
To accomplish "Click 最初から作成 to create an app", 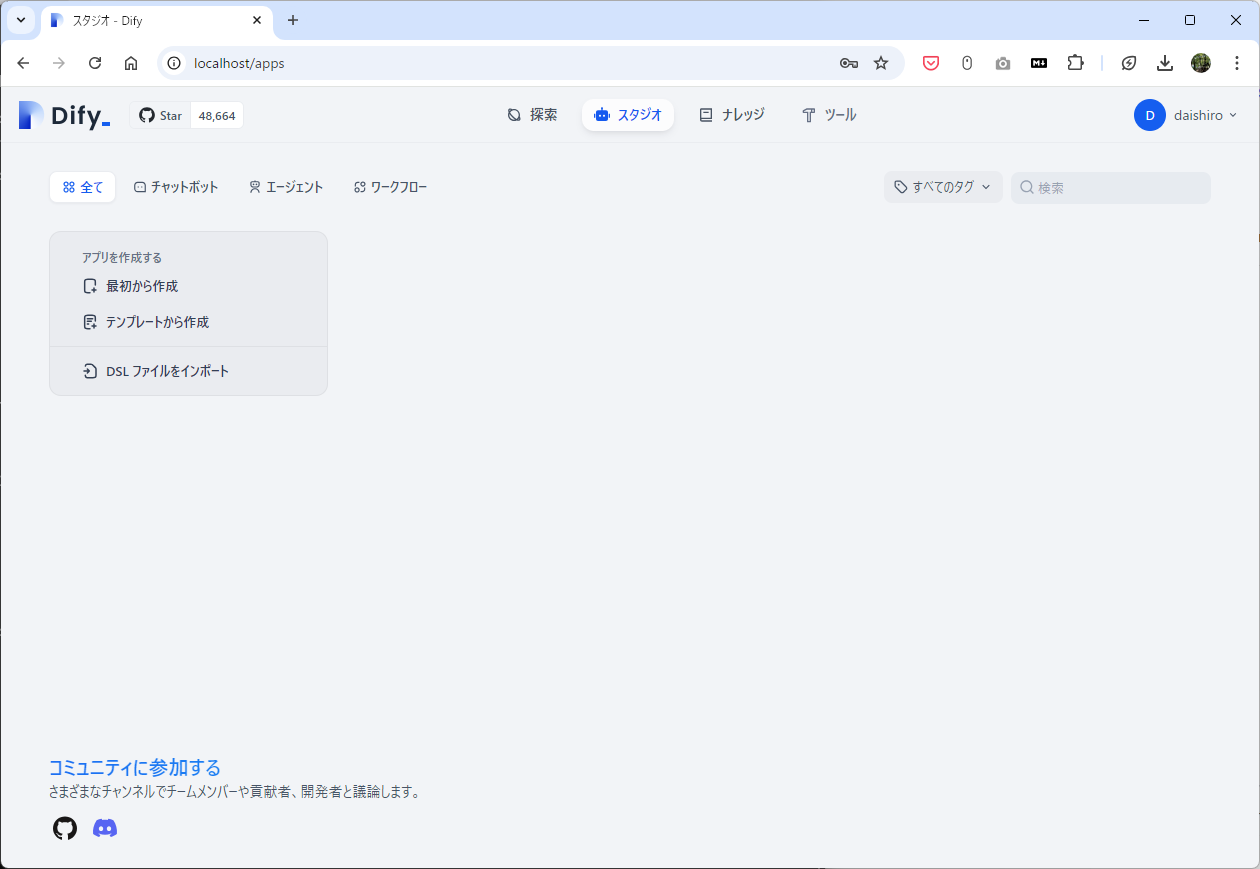I will pos(141,285).
